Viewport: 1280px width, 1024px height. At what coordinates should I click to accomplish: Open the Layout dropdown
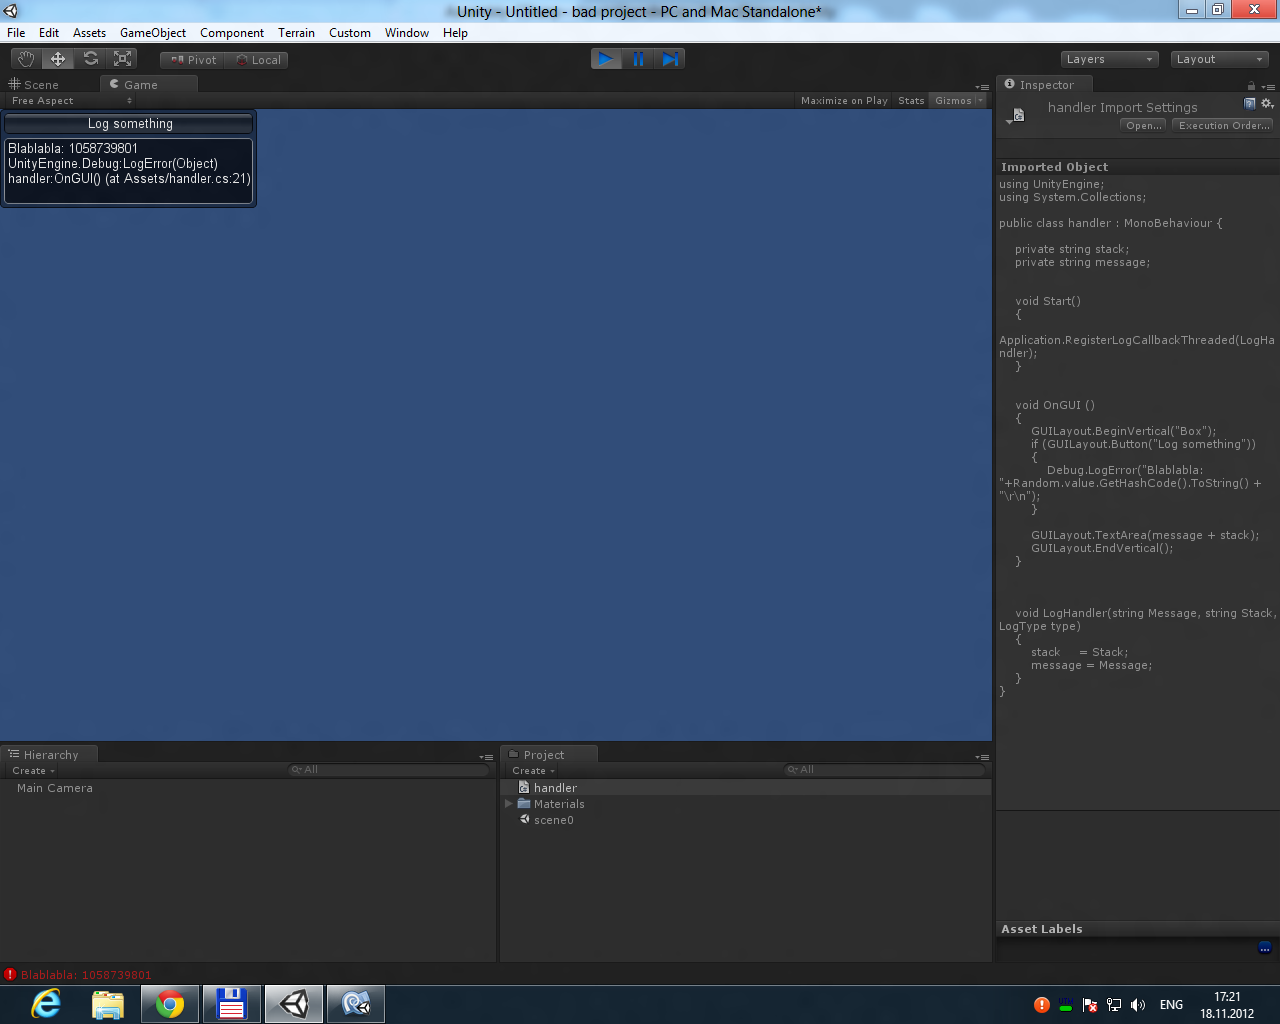pos(1219,59)
